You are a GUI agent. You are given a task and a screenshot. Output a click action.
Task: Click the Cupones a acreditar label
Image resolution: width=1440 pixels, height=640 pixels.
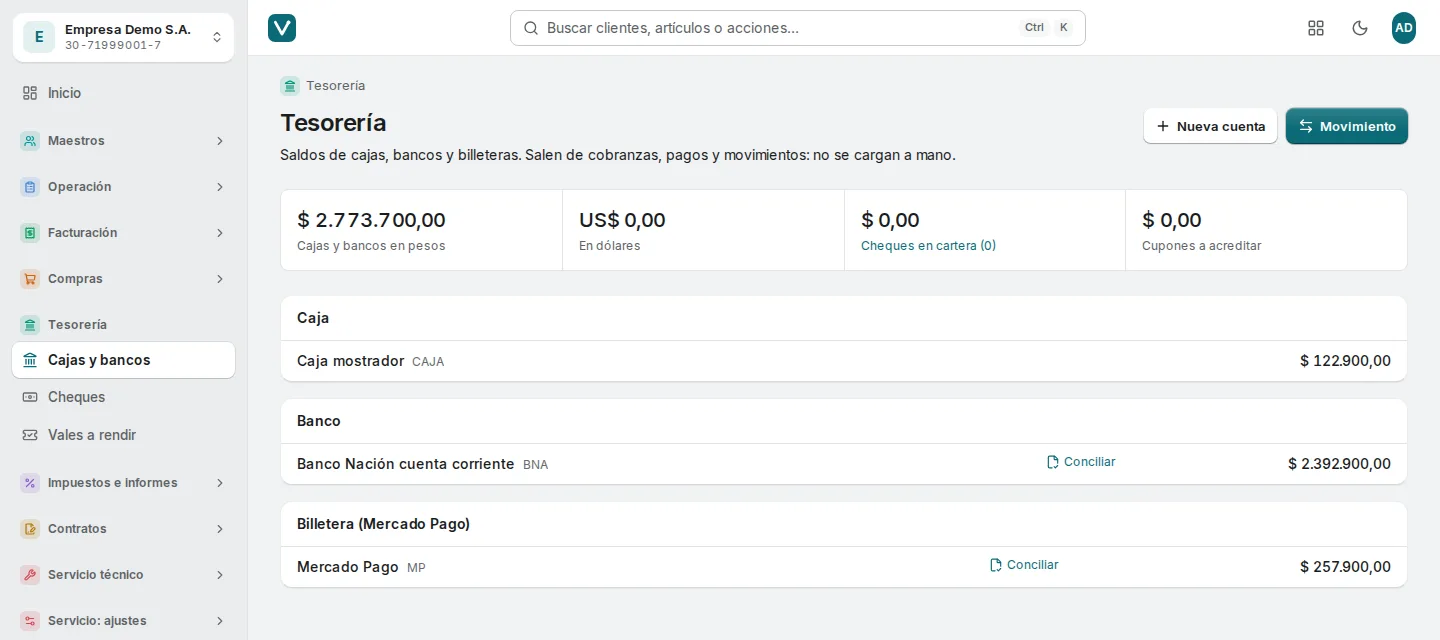(x=1201, y=246)
